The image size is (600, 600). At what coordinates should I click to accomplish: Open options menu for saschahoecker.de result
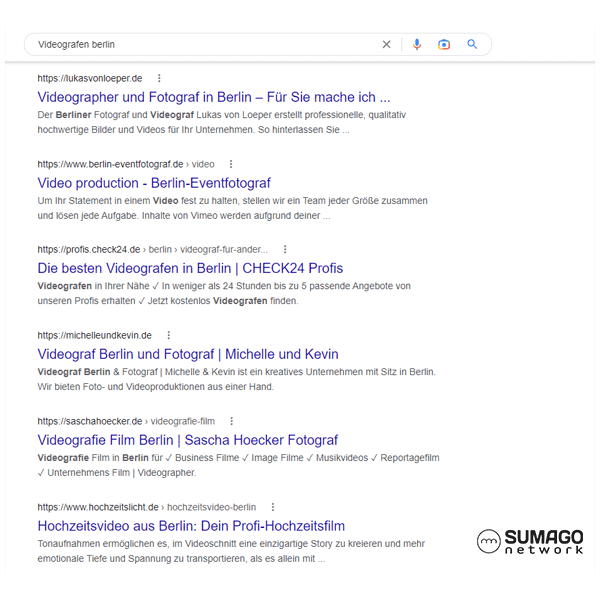click(x=232, y=421)
